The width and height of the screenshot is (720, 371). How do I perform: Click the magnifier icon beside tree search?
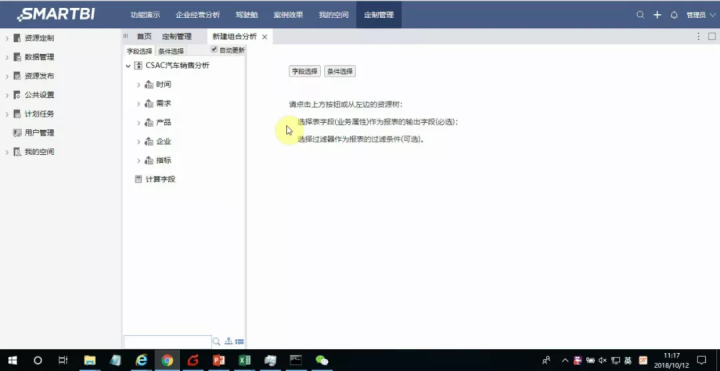pos(216,342)
